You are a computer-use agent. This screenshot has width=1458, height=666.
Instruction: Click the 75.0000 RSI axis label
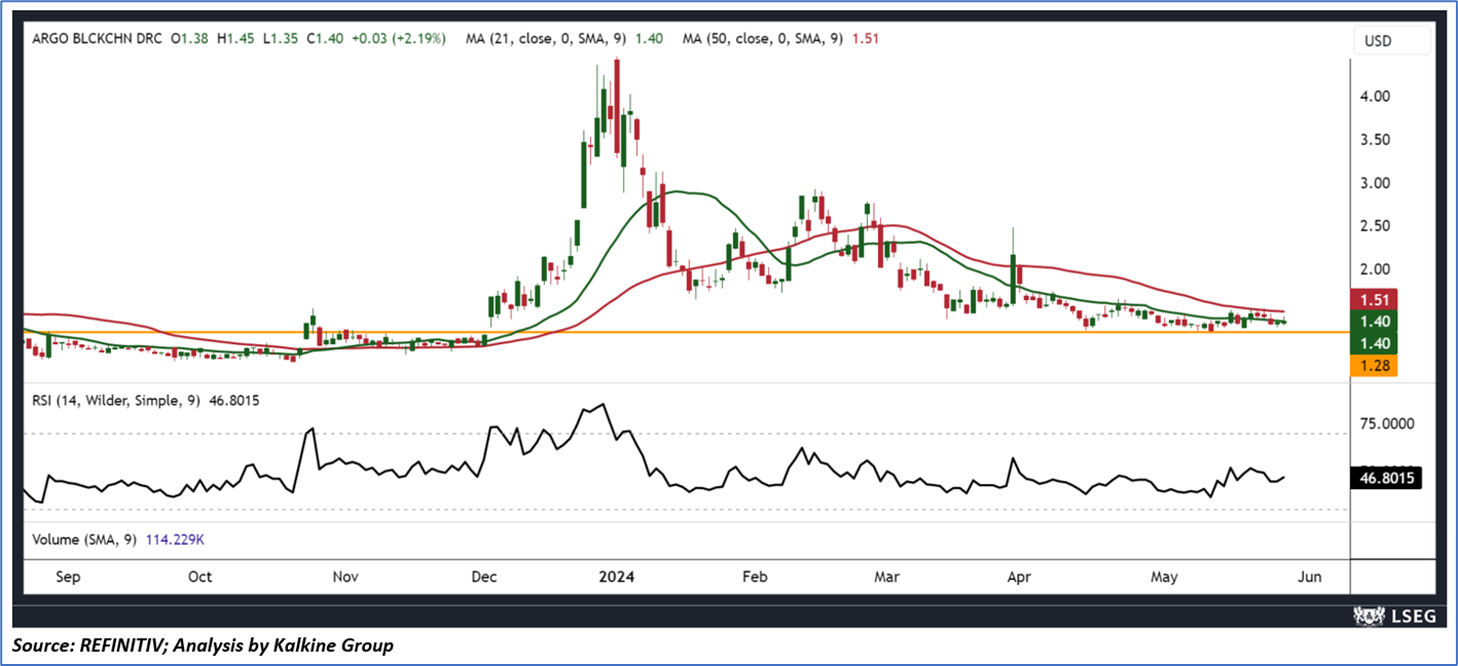click(1385, 424)
